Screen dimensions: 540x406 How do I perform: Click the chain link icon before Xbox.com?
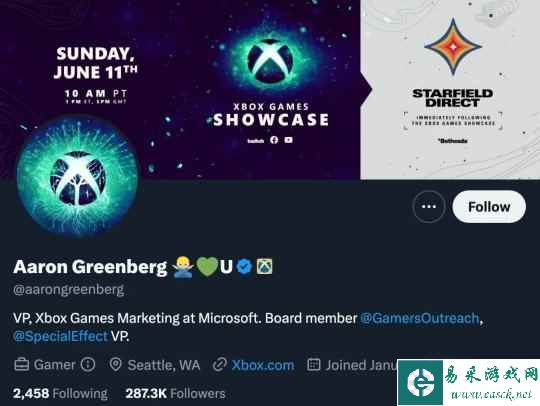(x=220, y=365)
